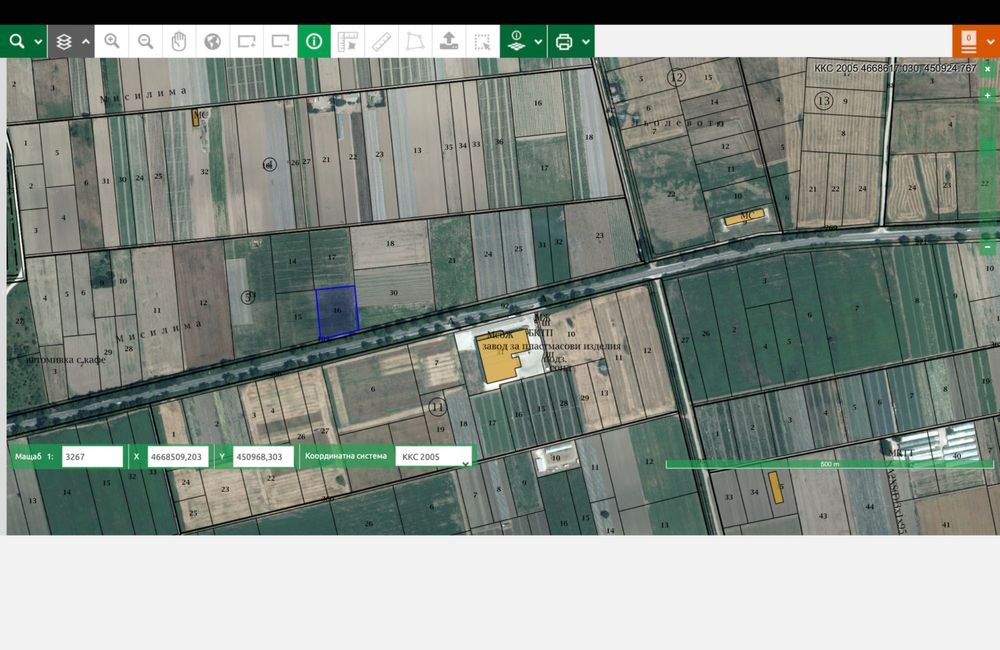Activate the pan hand tool

click(x=179, y=41)
